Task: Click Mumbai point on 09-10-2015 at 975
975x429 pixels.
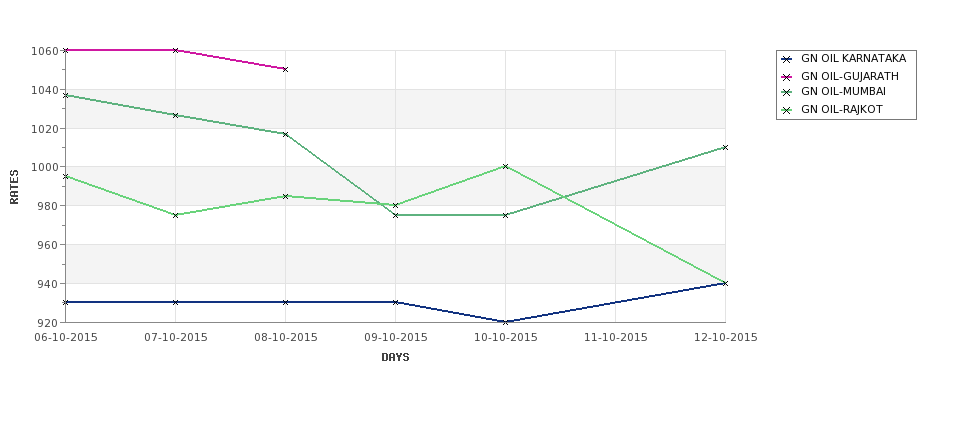Action: pos(395,215)
